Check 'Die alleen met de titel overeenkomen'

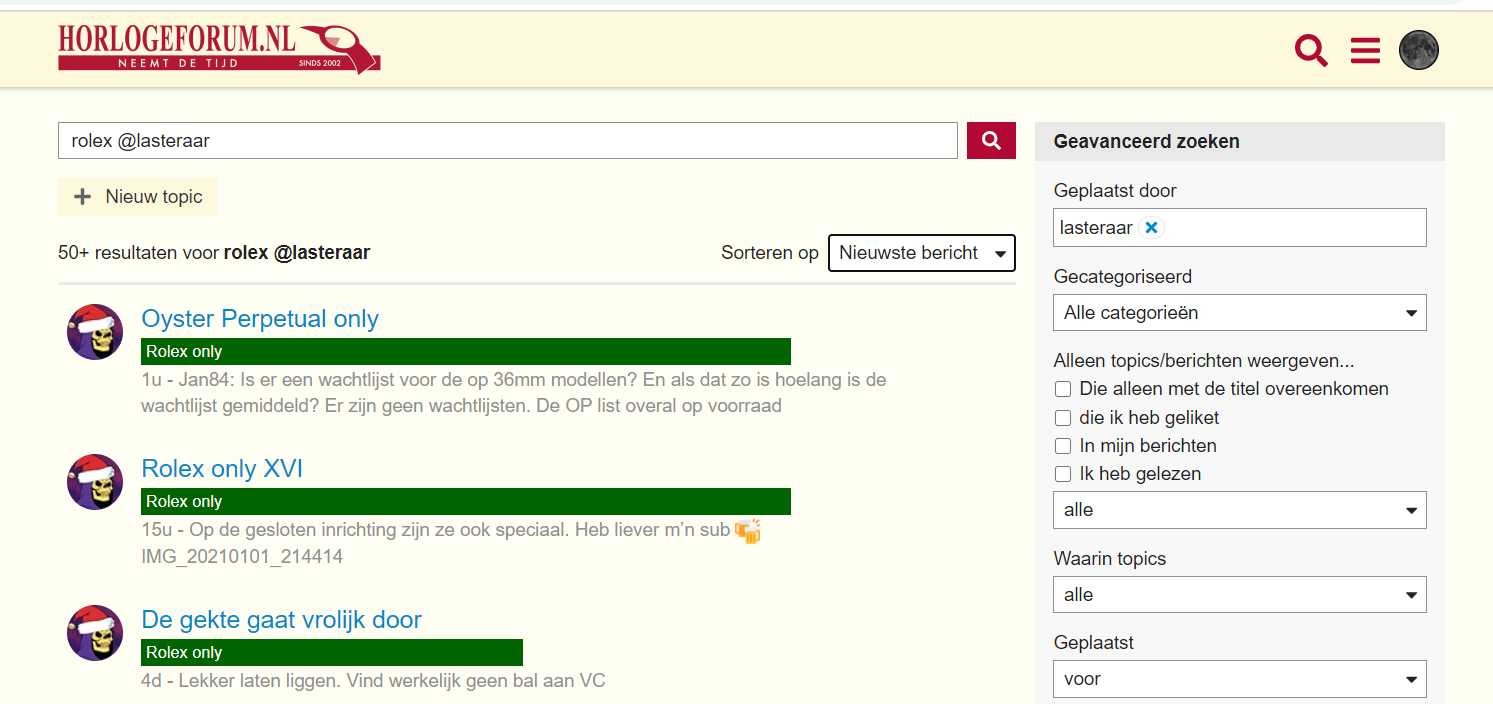pyautogui.click(x=1063, y=389)
